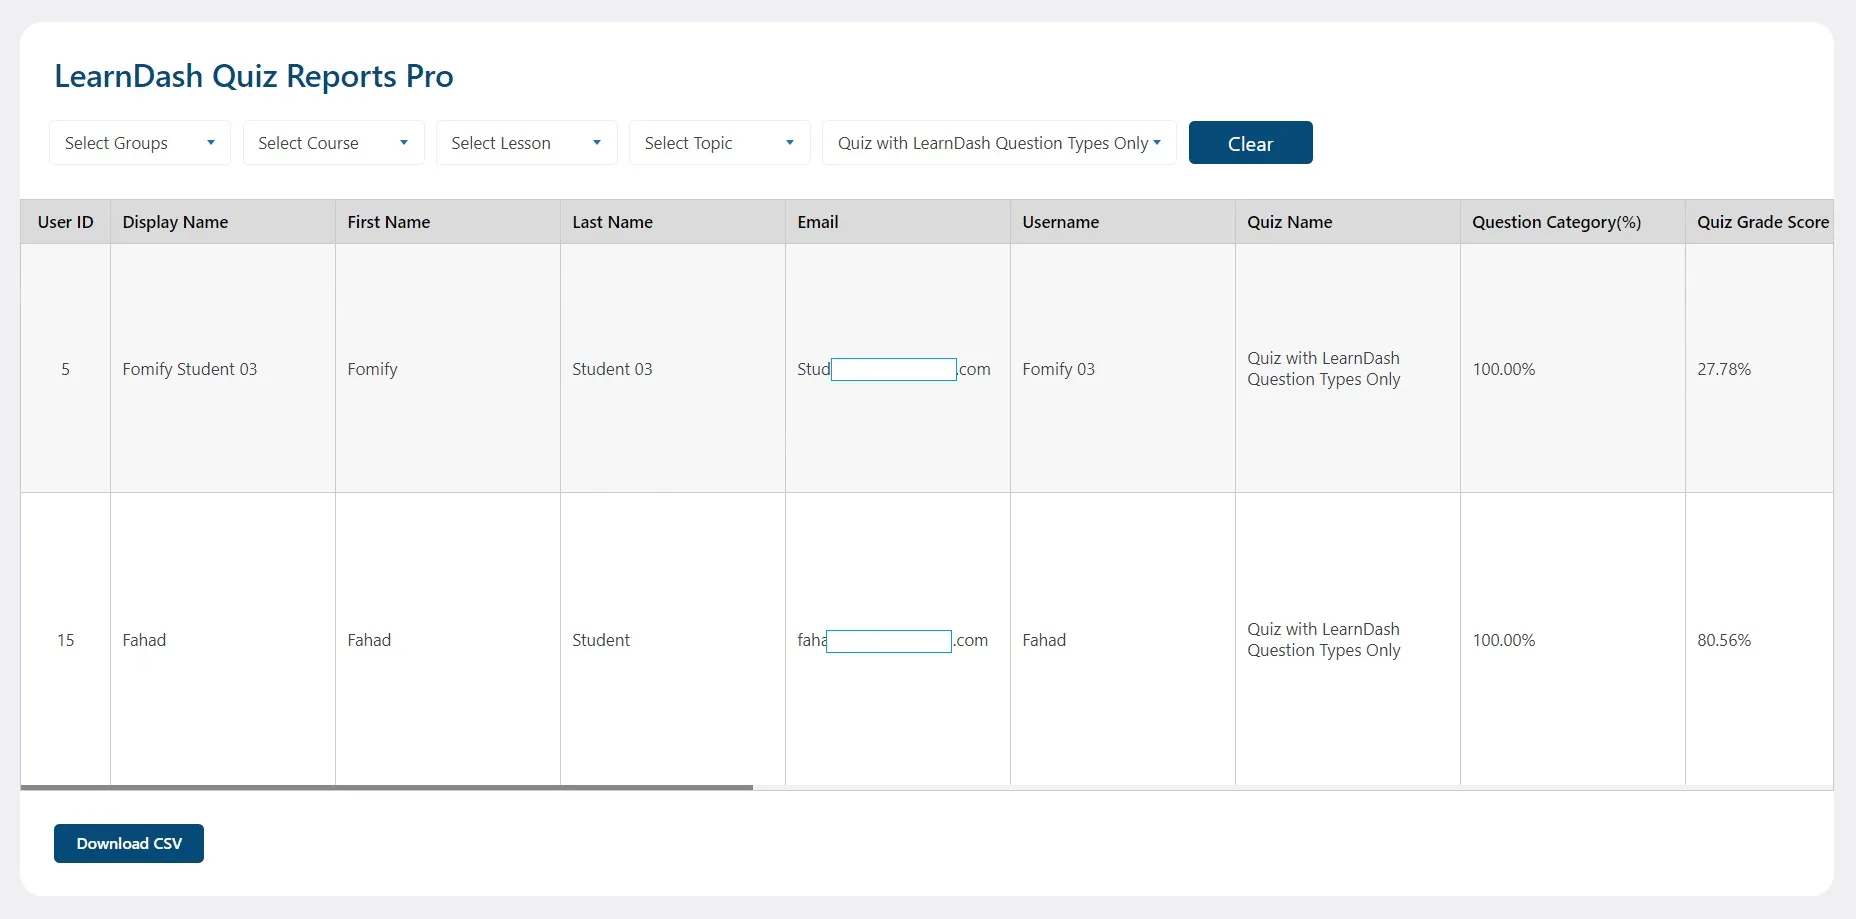The width and height of the screenshot is (1856, 919).
Task: Click Download CSV to export the report
Action: [x=128, y=843]
